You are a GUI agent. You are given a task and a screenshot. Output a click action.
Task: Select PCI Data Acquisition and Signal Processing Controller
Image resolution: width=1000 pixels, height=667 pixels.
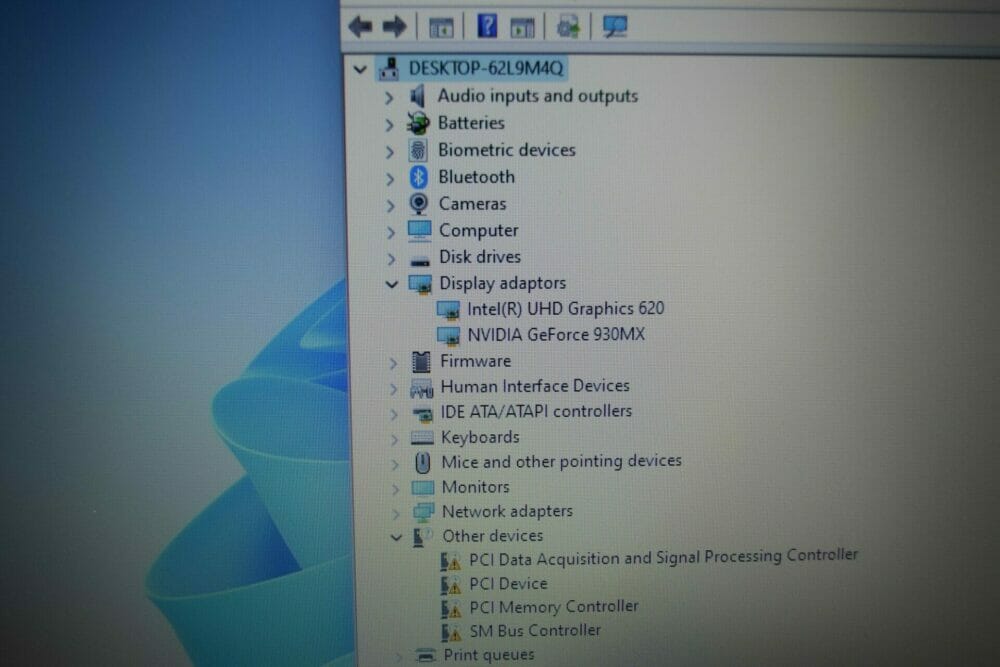point(663,557)
